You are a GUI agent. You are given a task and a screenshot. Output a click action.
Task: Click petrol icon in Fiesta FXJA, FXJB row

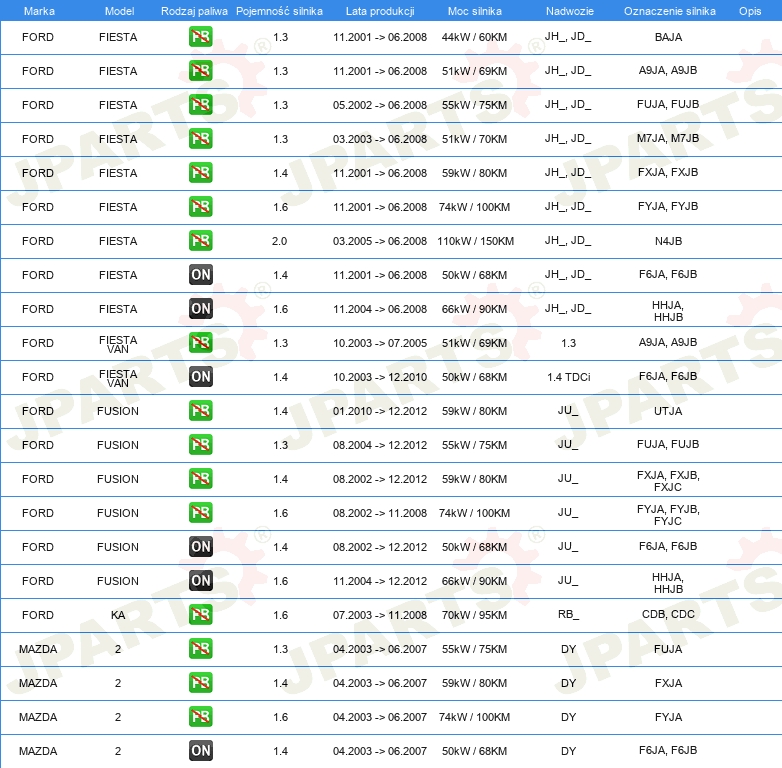coord(200,173)
